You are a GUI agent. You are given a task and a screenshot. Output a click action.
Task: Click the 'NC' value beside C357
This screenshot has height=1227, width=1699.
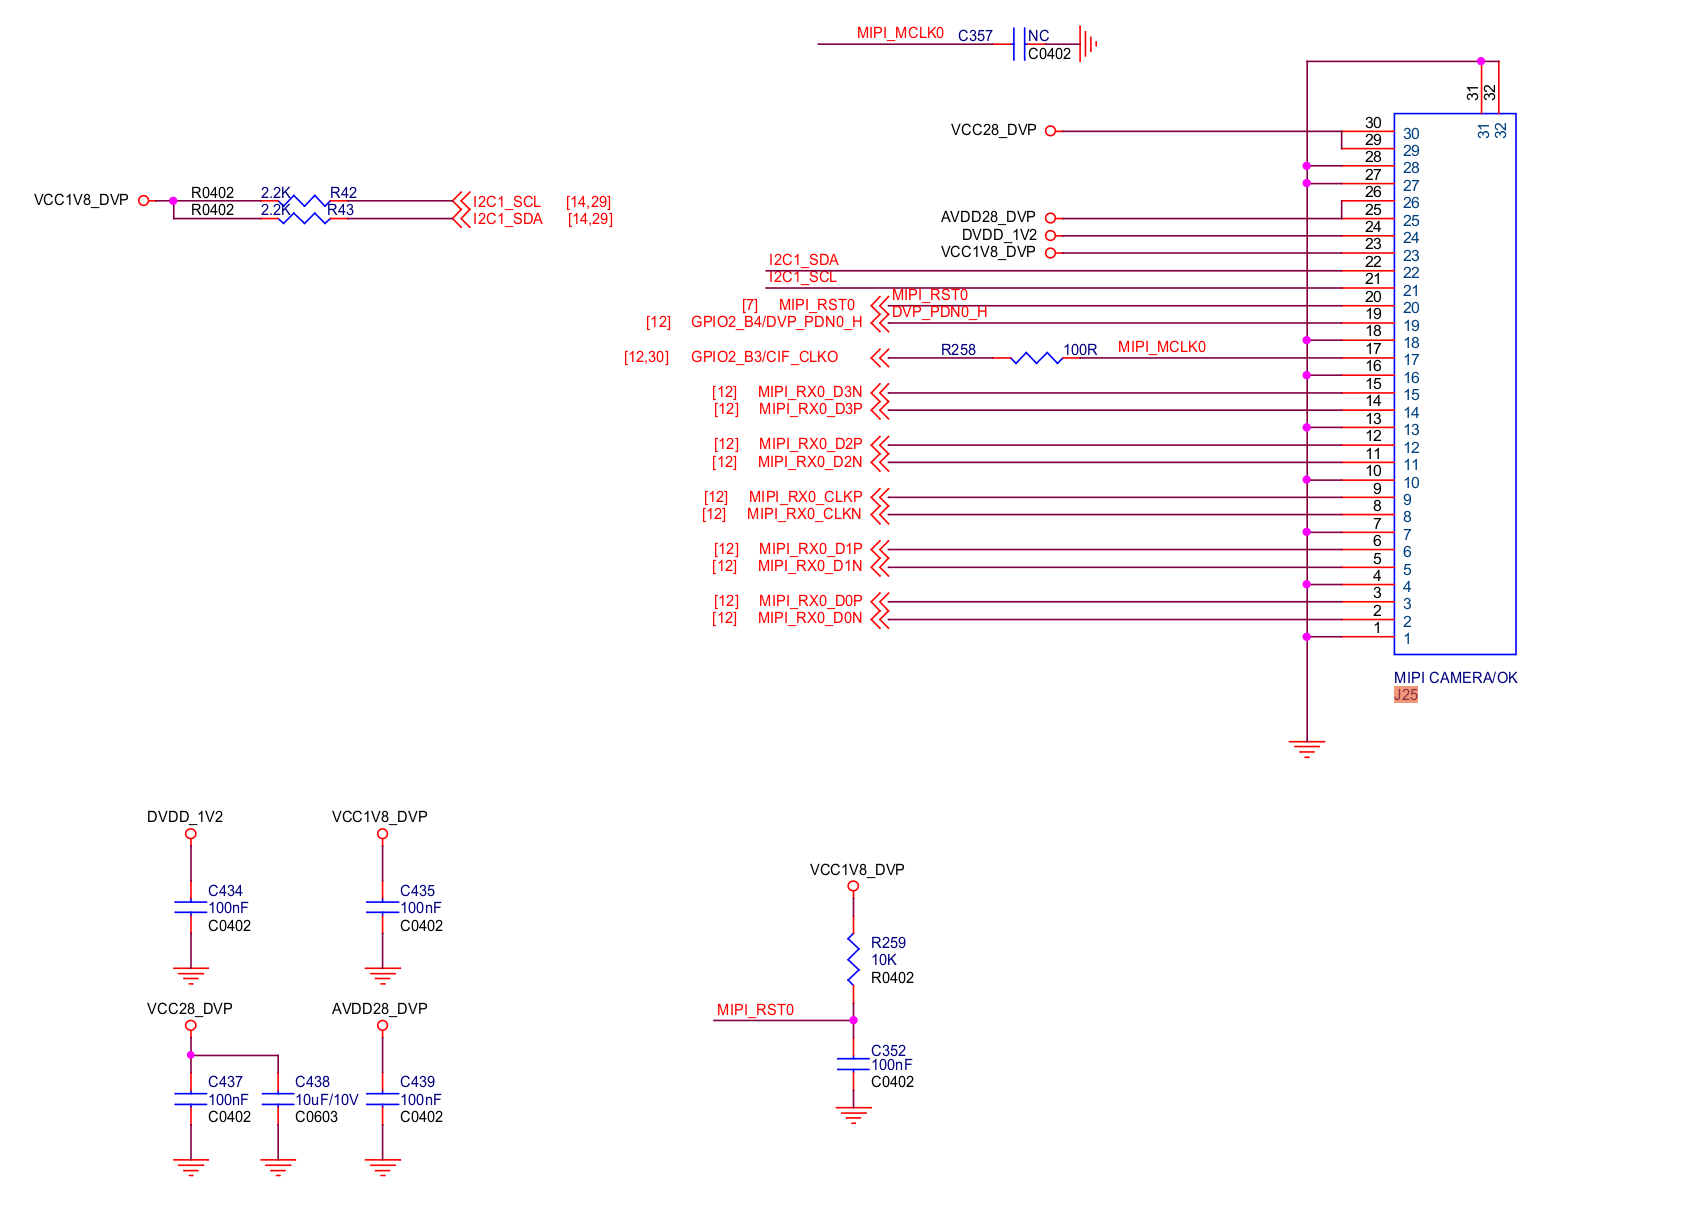(1039, 36)
